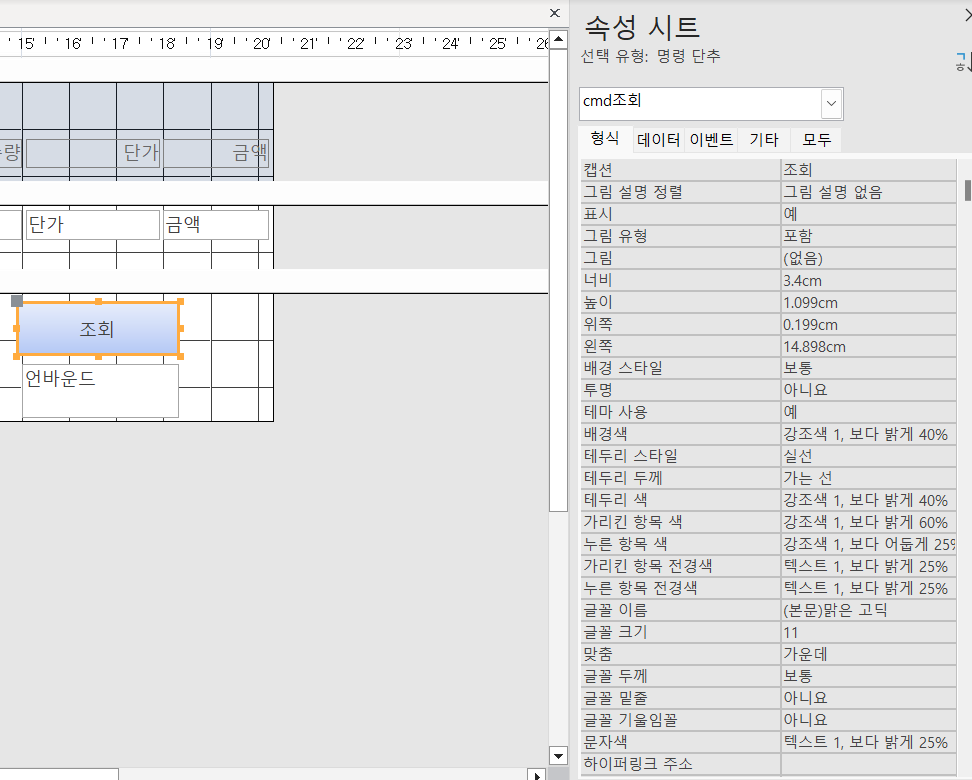Click the gray move handle on 조회 button

[x=16, y=301]
